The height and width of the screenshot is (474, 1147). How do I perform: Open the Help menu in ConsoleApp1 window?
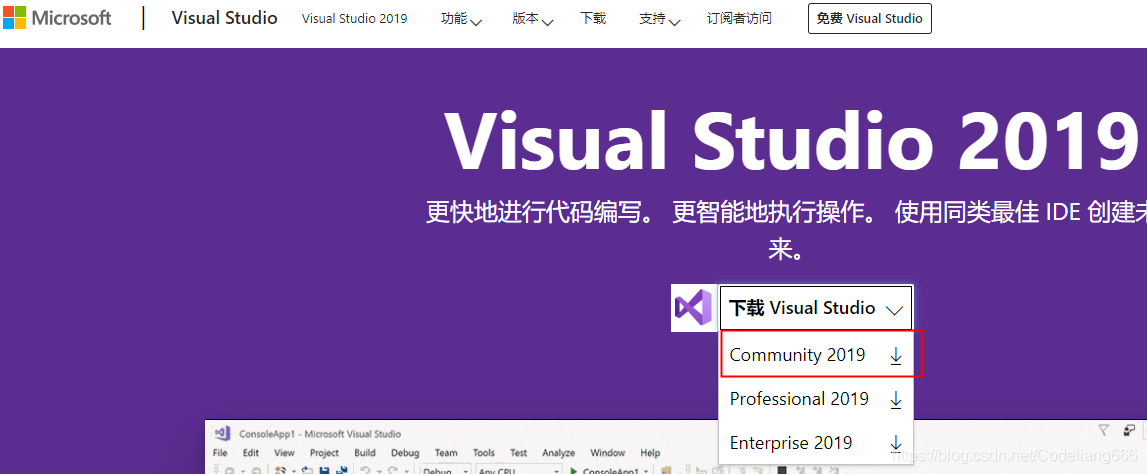point(650,453)
